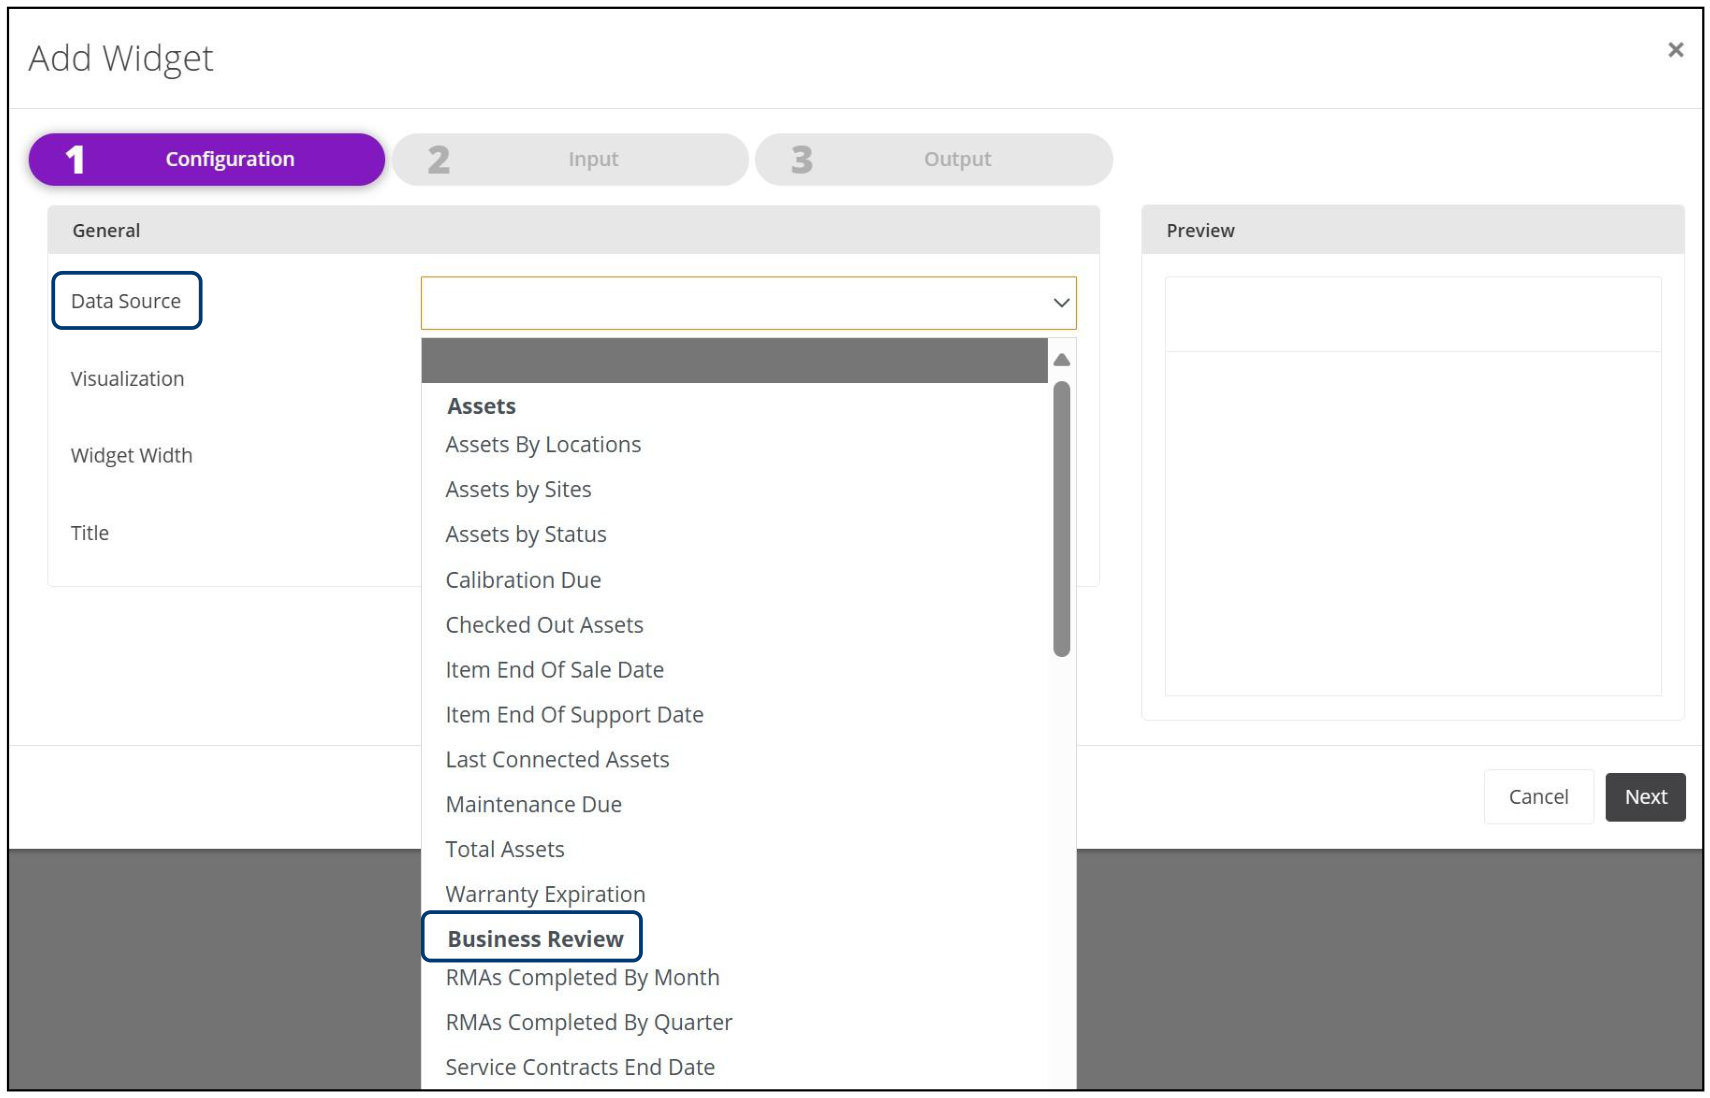The width and height of the screenshot is (1710, 1098).
Task: Close the Add Widget dialog
Action: pyautogui.click(x=1675, y=50)
